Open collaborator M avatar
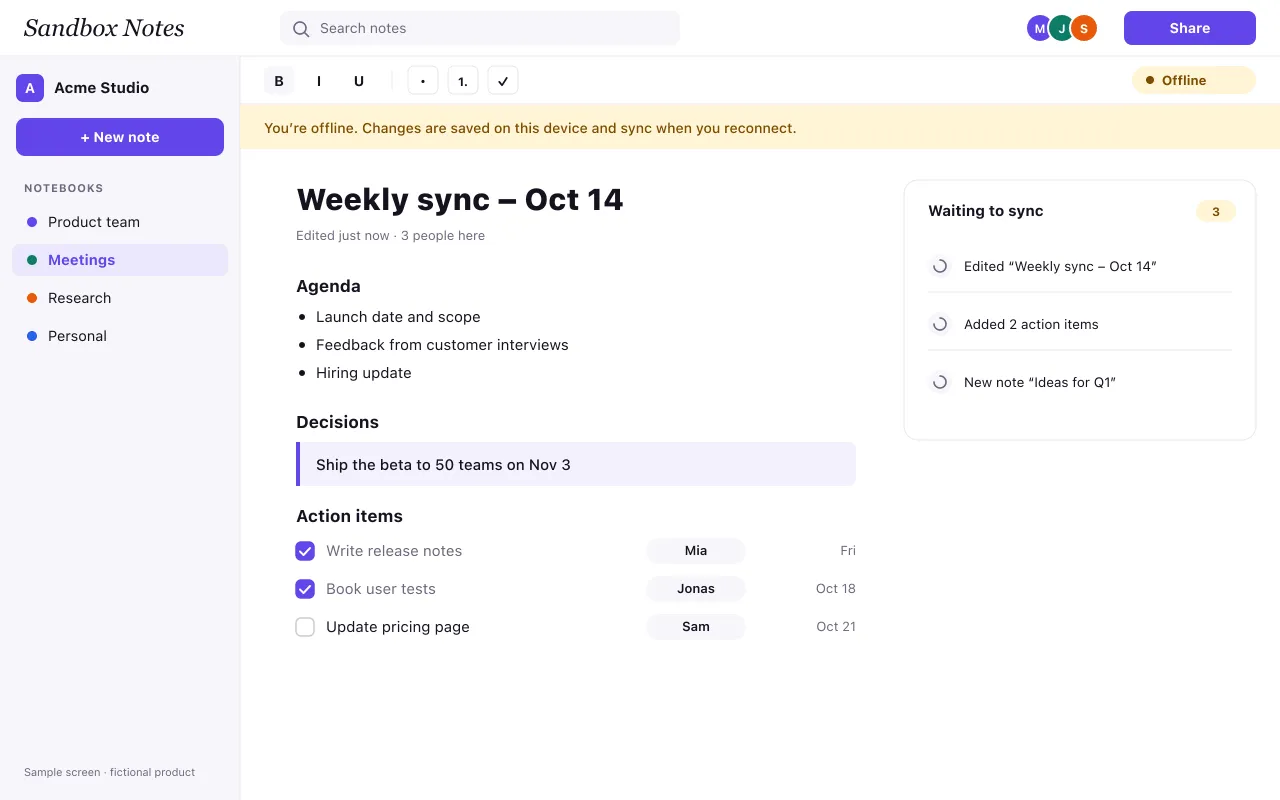The height and width of the screenshot is (800, 1280). tap(1040, 28)
